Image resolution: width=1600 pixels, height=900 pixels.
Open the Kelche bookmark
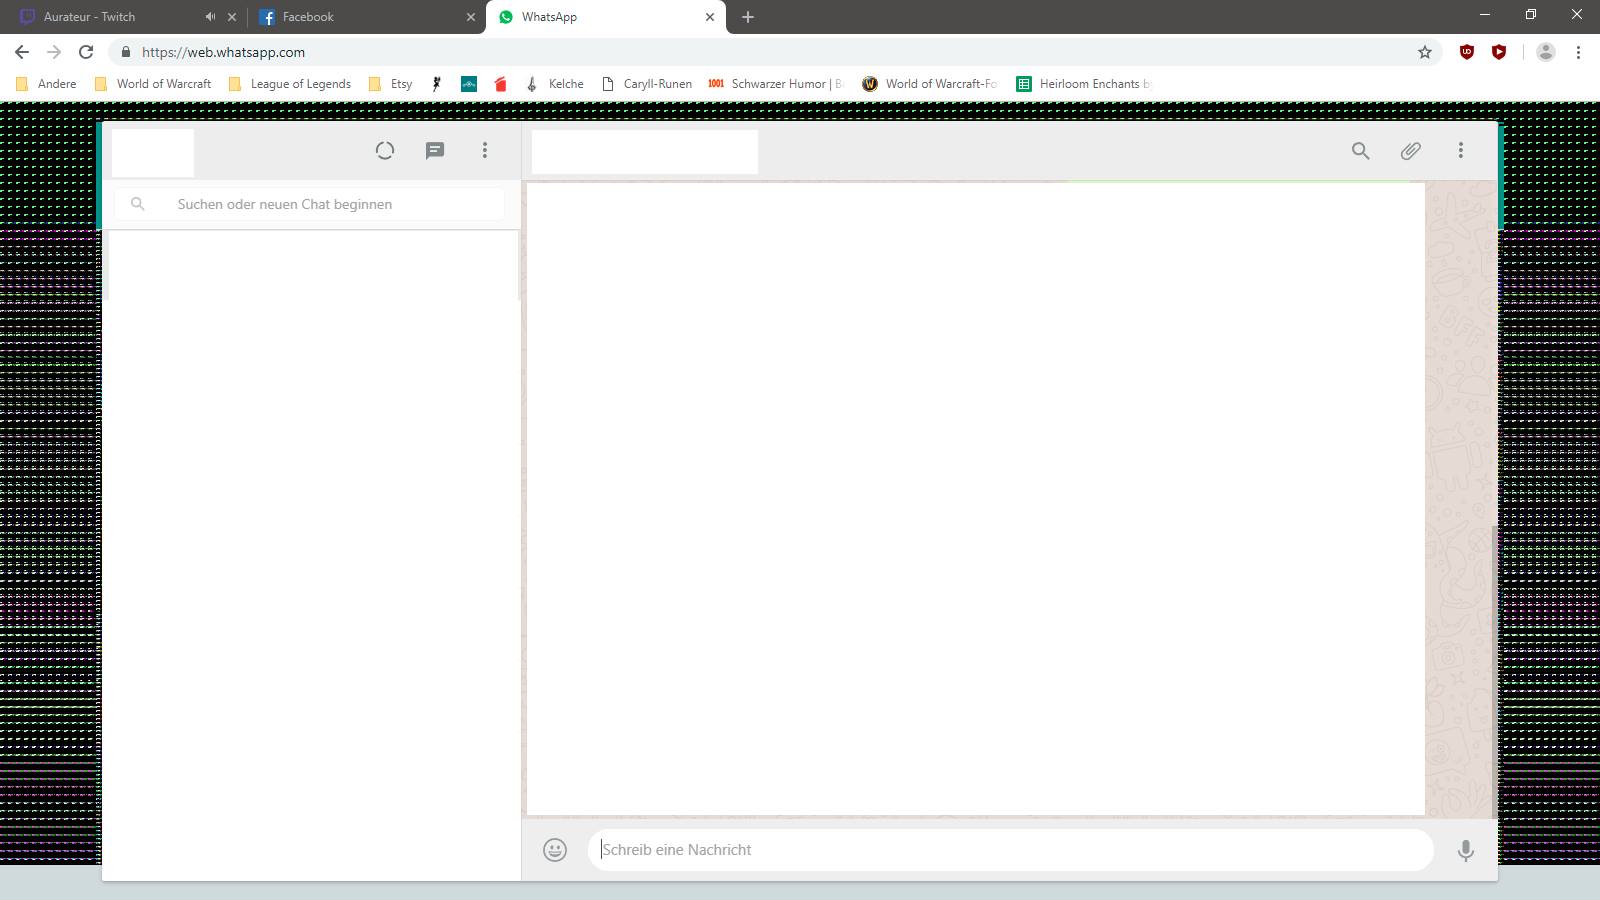point(555,84)
